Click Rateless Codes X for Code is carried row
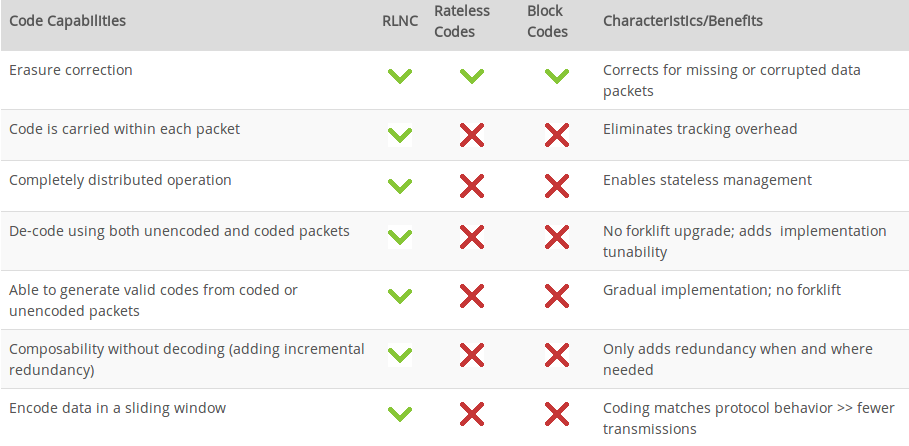 [x=472, y=135]
